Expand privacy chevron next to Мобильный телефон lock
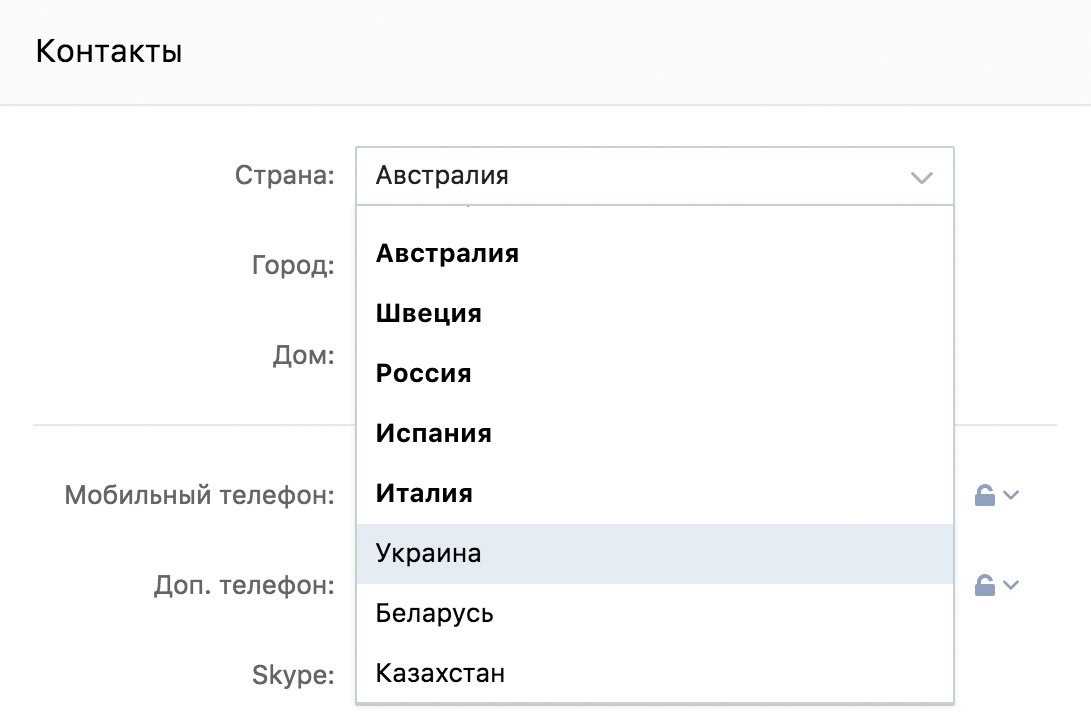Image resolution: width=1091 pixels, height=724 pixels. tap(1010, 495)
